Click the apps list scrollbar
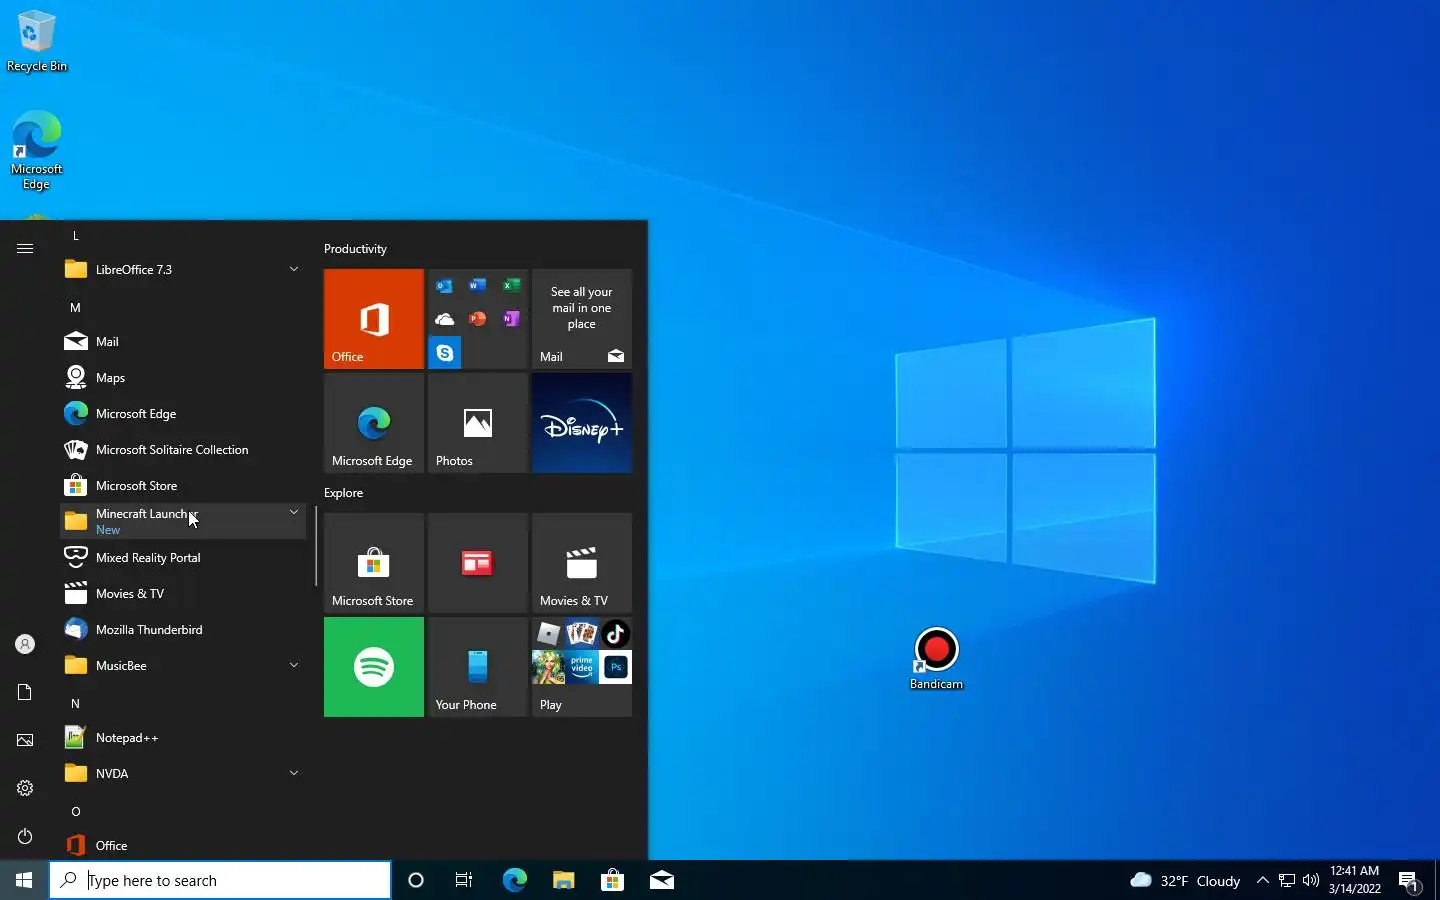1440x900 pixels. [316, 546]
